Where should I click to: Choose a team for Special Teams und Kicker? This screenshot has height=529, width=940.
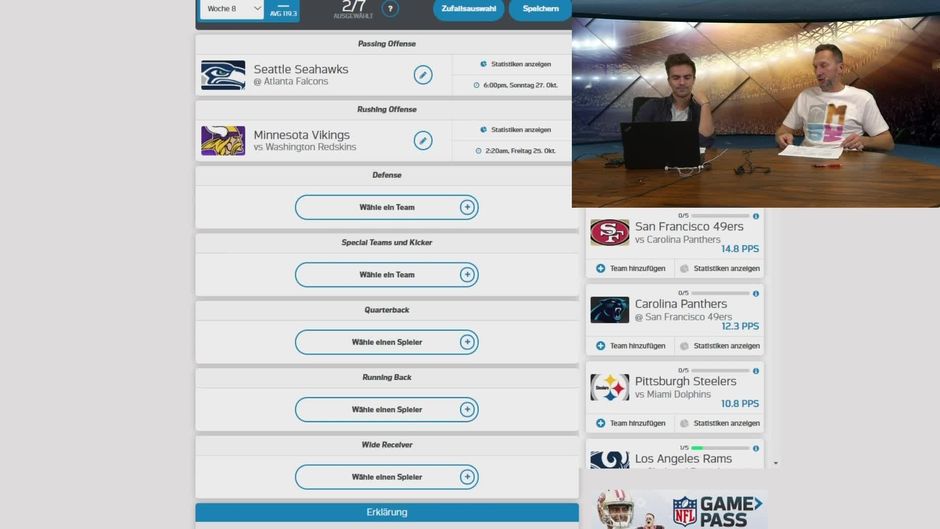pos(386,275)
